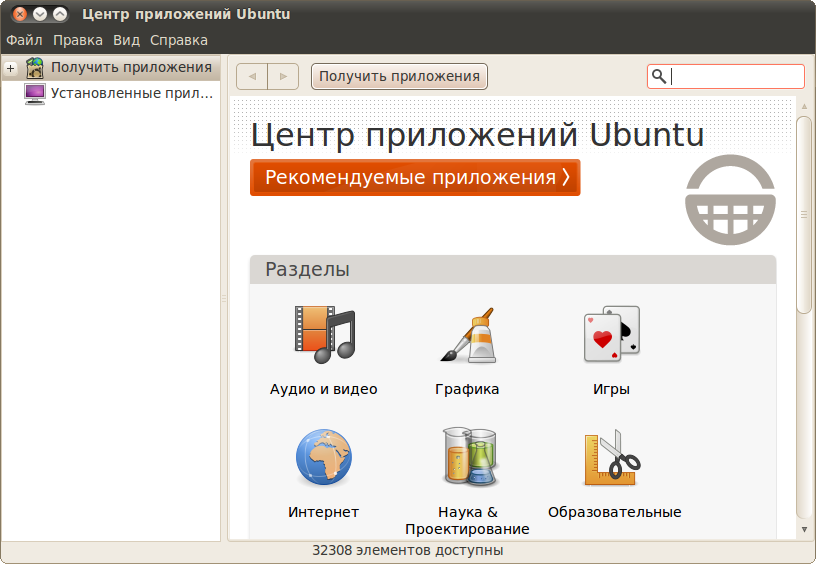Open the Вид menu
Screen dimensions: 816x564
(126, 40)
